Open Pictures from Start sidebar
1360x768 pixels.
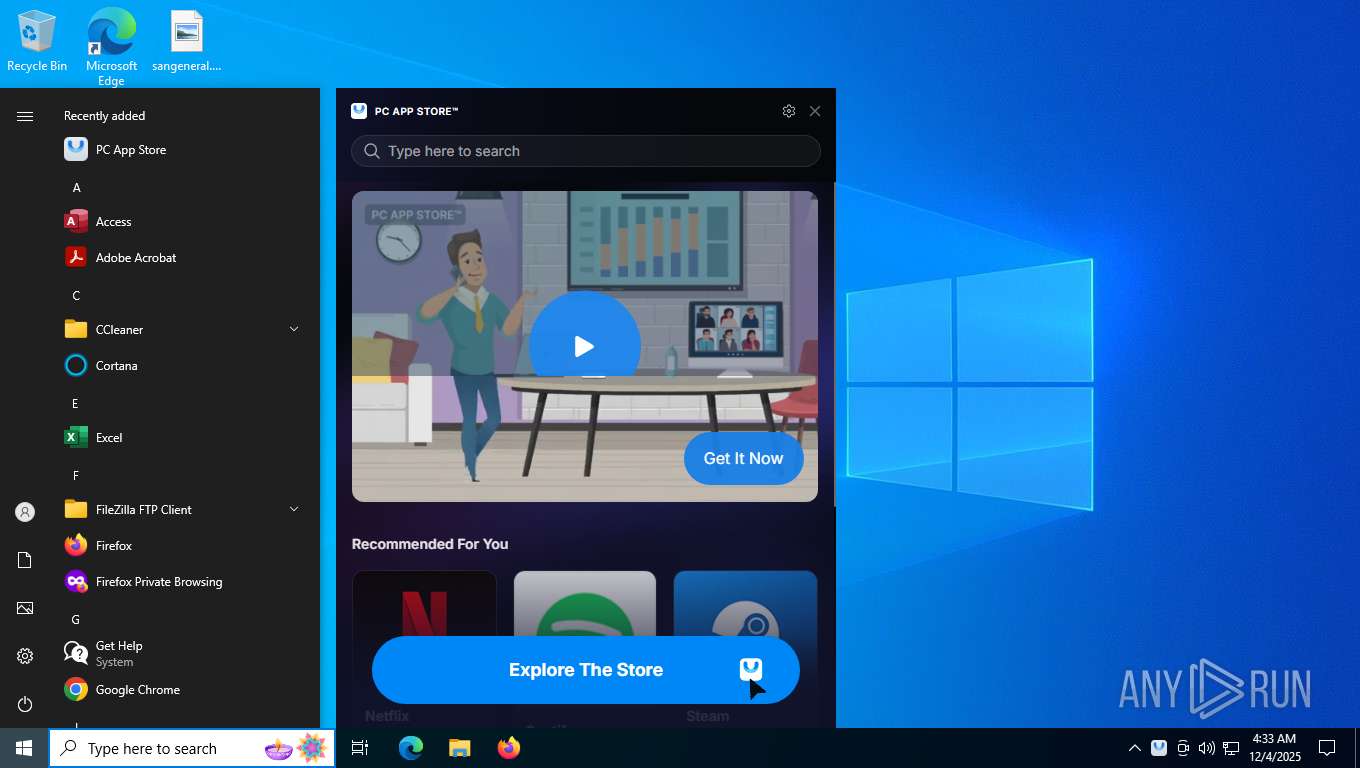pos(25,608)
